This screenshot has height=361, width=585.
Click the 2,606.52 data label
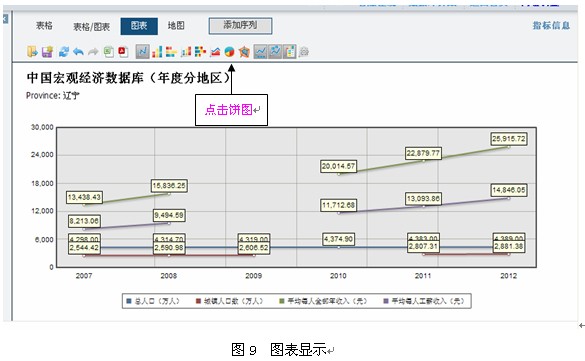(x=254, y=248)
